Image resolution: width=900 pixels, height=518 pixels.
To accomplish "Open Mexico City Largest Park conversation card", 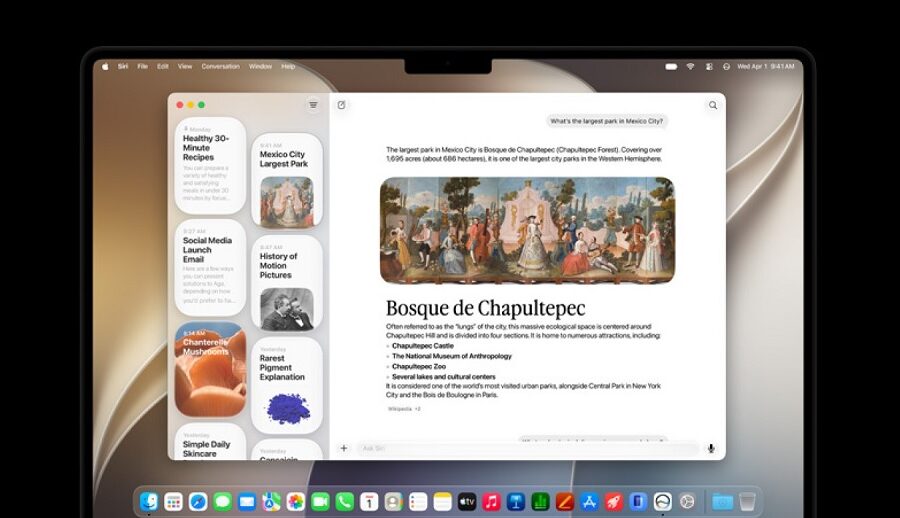I will (287, 181).
